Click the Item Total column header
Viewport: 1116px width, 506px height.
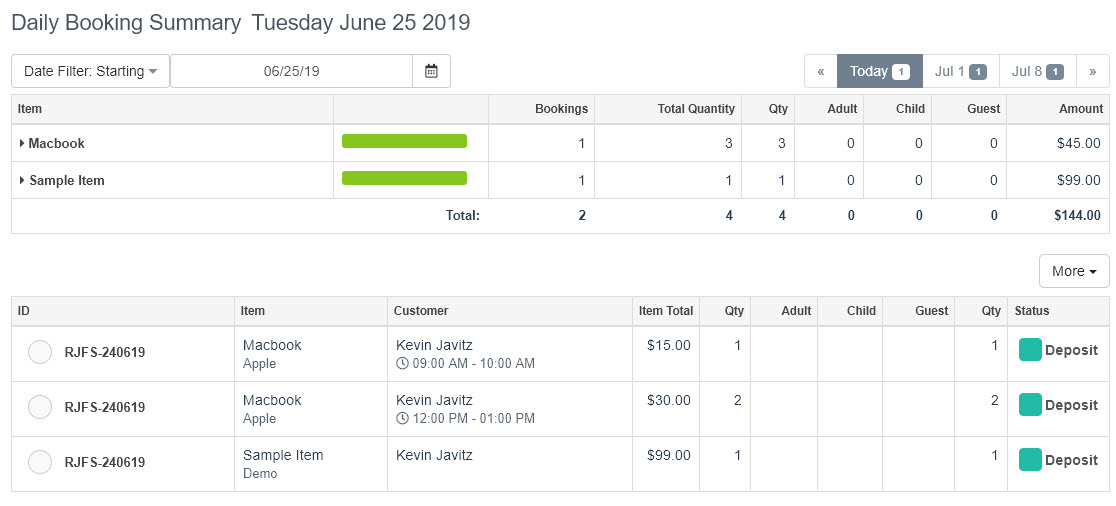666,310
